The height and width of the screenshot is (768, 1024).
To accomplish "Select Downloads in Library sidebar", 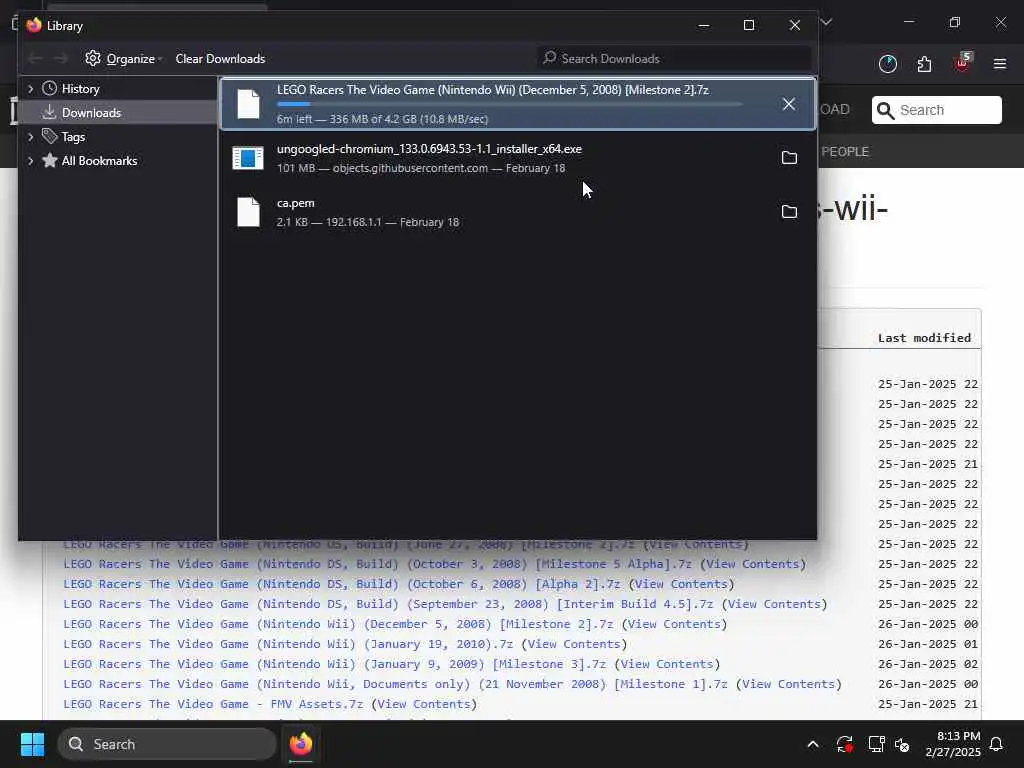I will click(x=91, y=113).
